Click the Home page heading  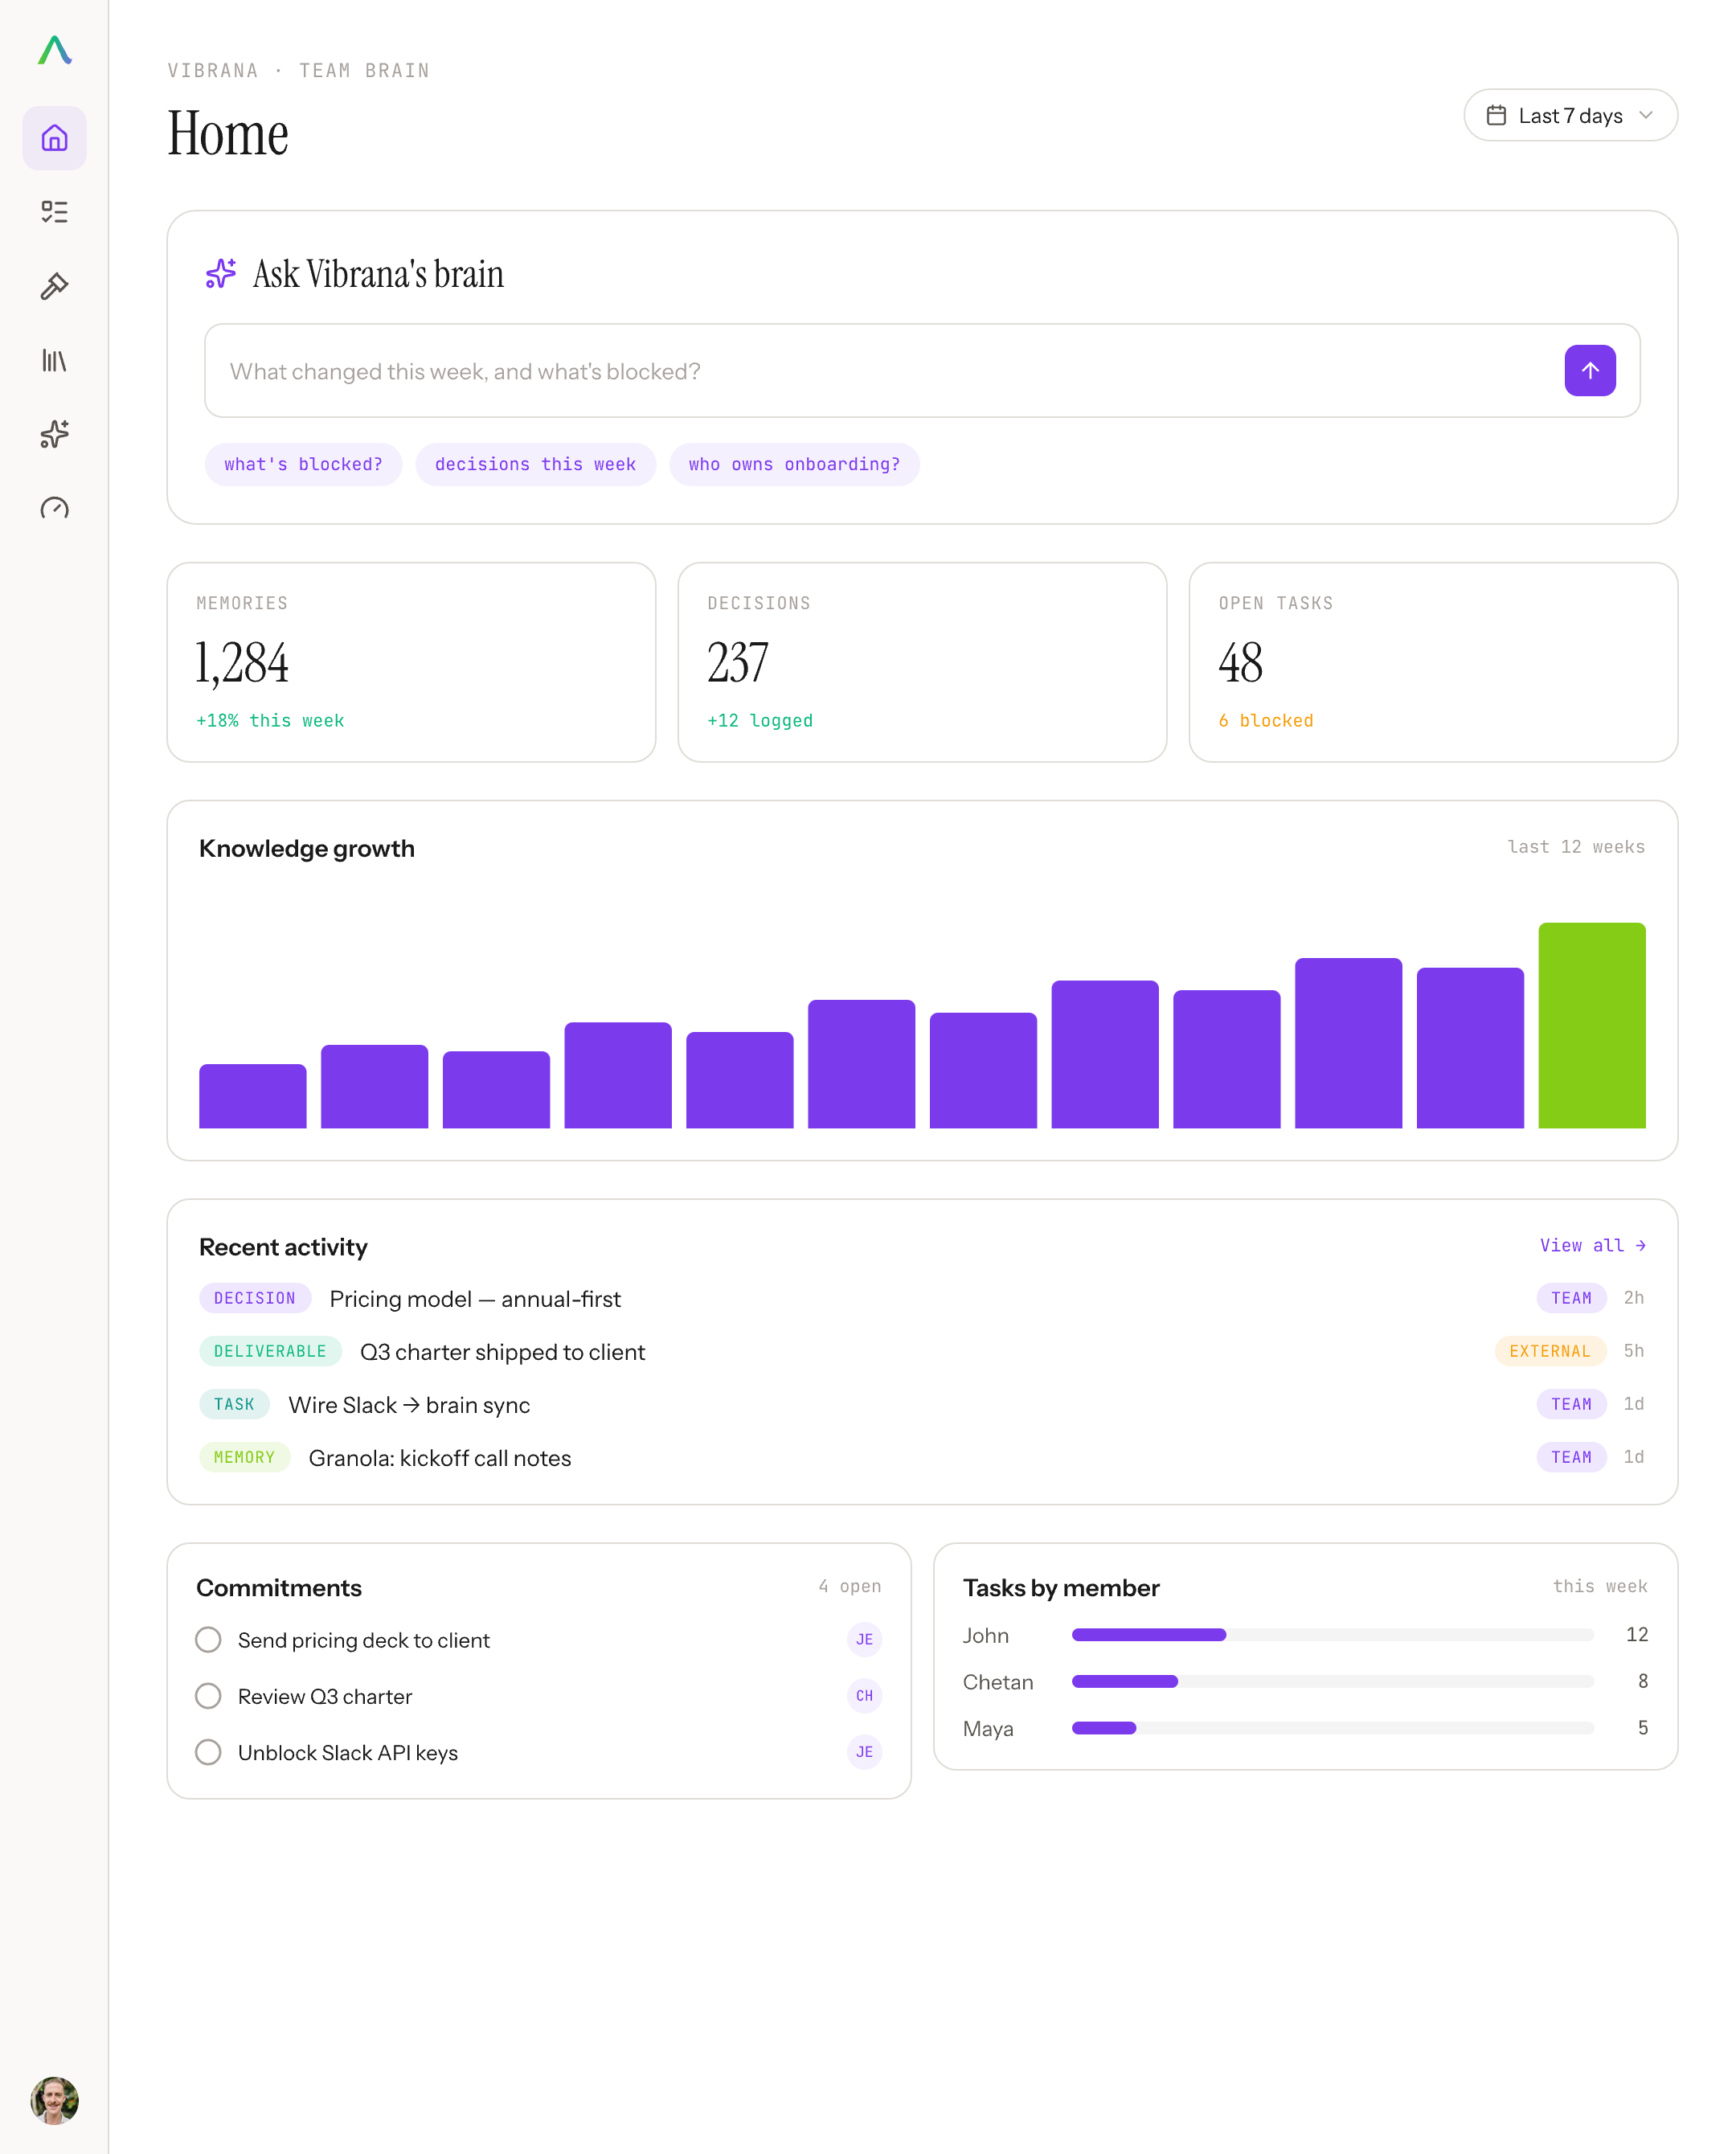(228, 133)
